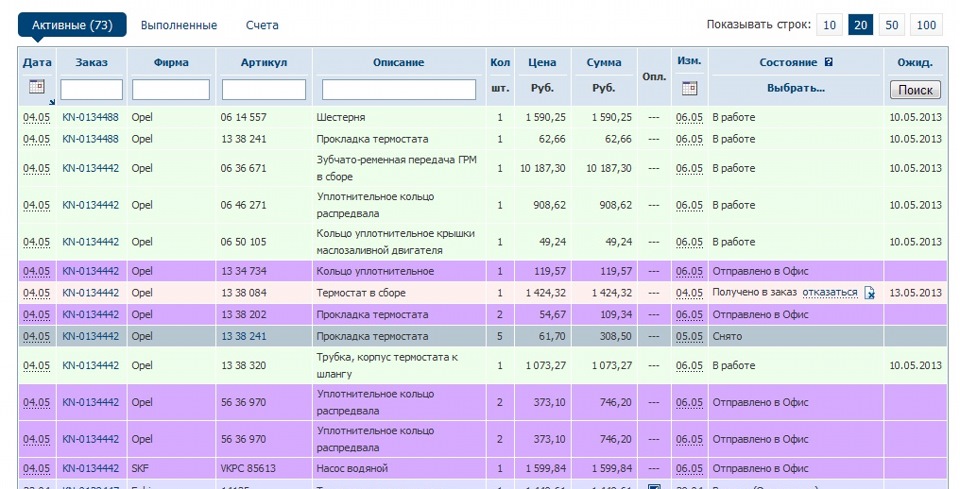
Task: Click the small sort arrow under Дата
Action: pos(52,101)
